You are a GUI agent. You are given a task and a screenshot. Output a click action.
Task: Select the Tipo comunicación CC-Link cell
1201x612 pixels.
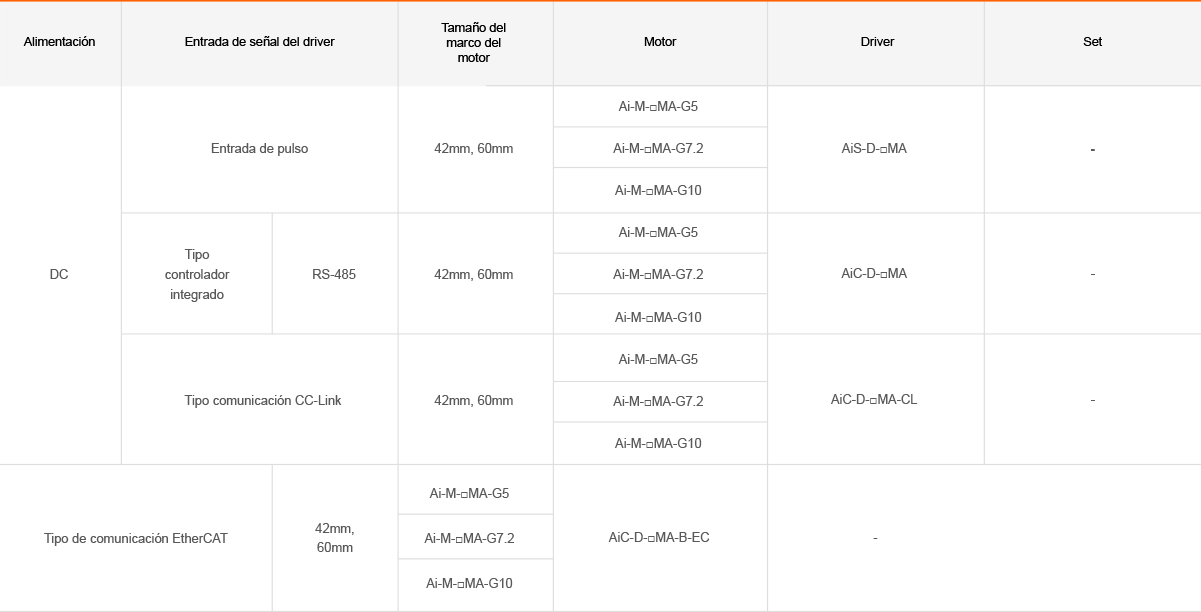pos(263,400)
